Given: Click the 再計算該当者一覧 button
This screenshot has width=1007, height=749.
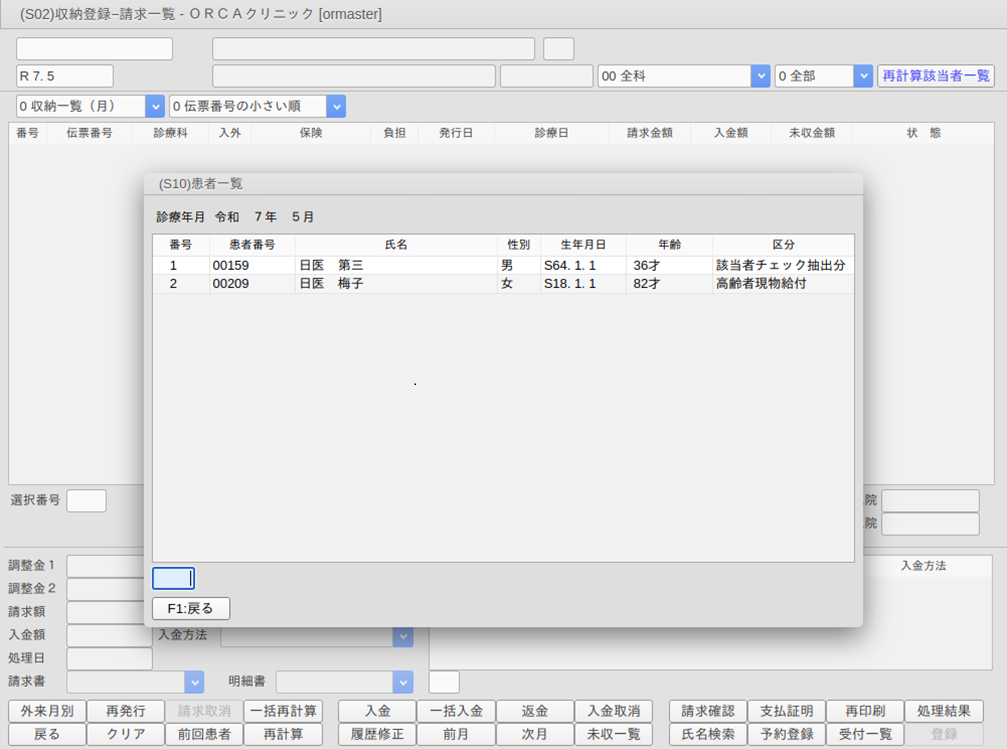Looking at the screenshot, I should pyautogui.click(x=934, y=76).
